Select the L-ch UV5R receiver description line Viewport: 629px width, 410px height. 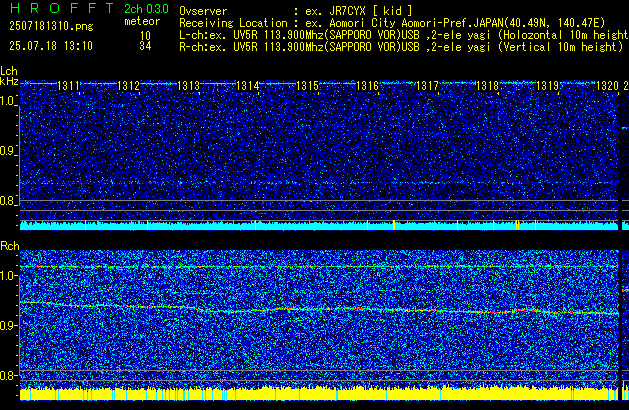coord(404,35)
